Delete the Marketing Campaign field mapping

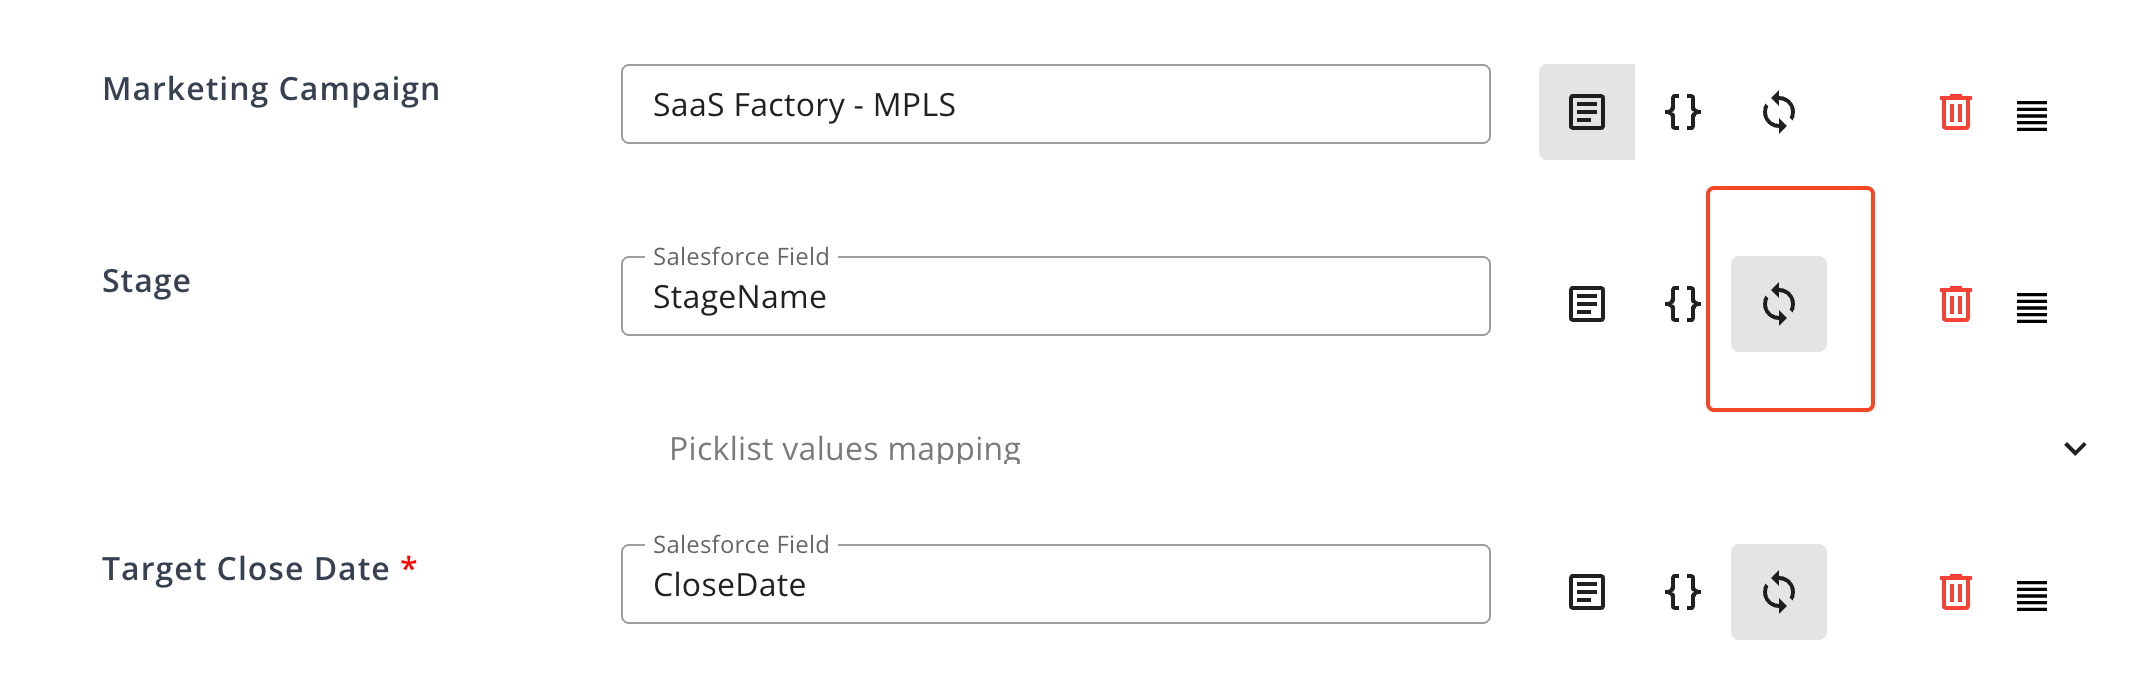[1955, 112]
